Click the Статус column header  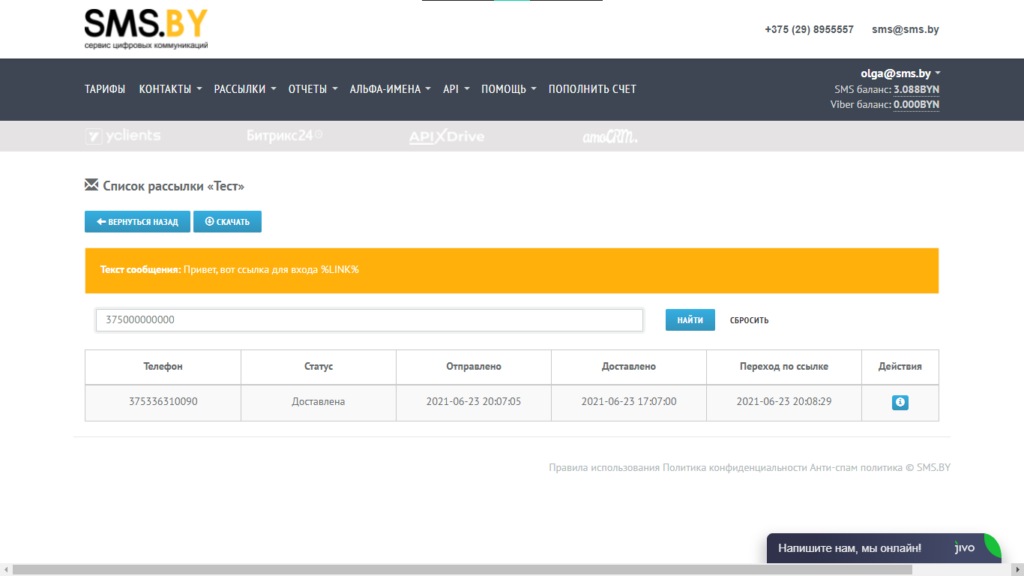(x=318, y=366)
